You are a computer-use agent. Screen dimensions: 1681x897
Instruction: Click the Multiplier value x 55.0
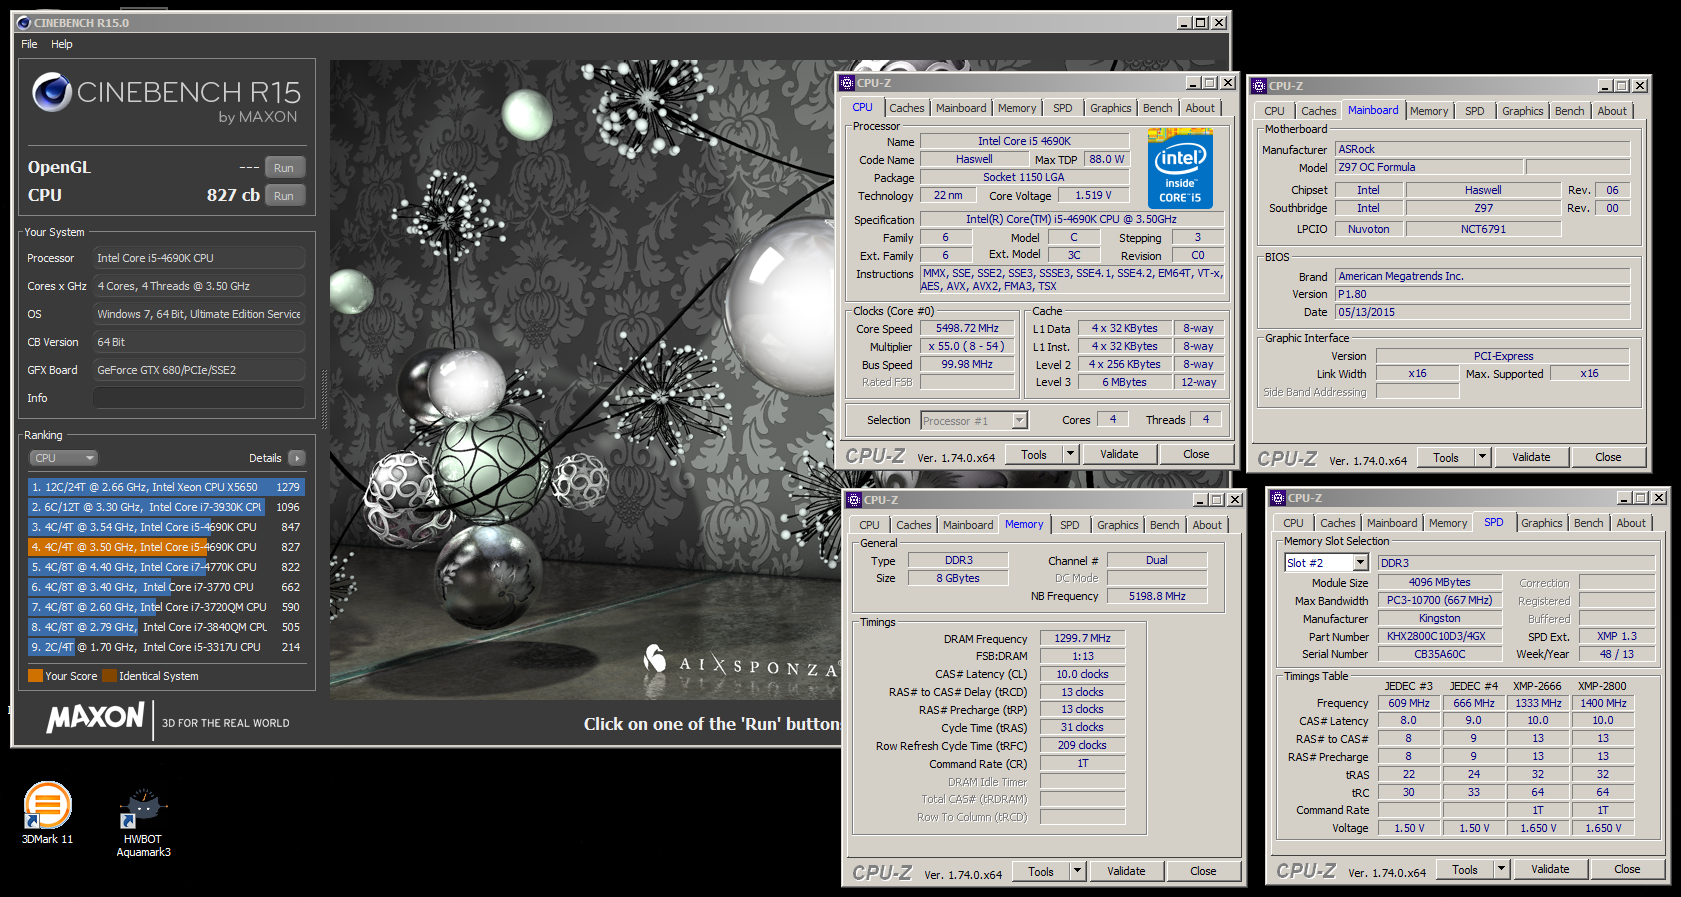click(967, 346)
